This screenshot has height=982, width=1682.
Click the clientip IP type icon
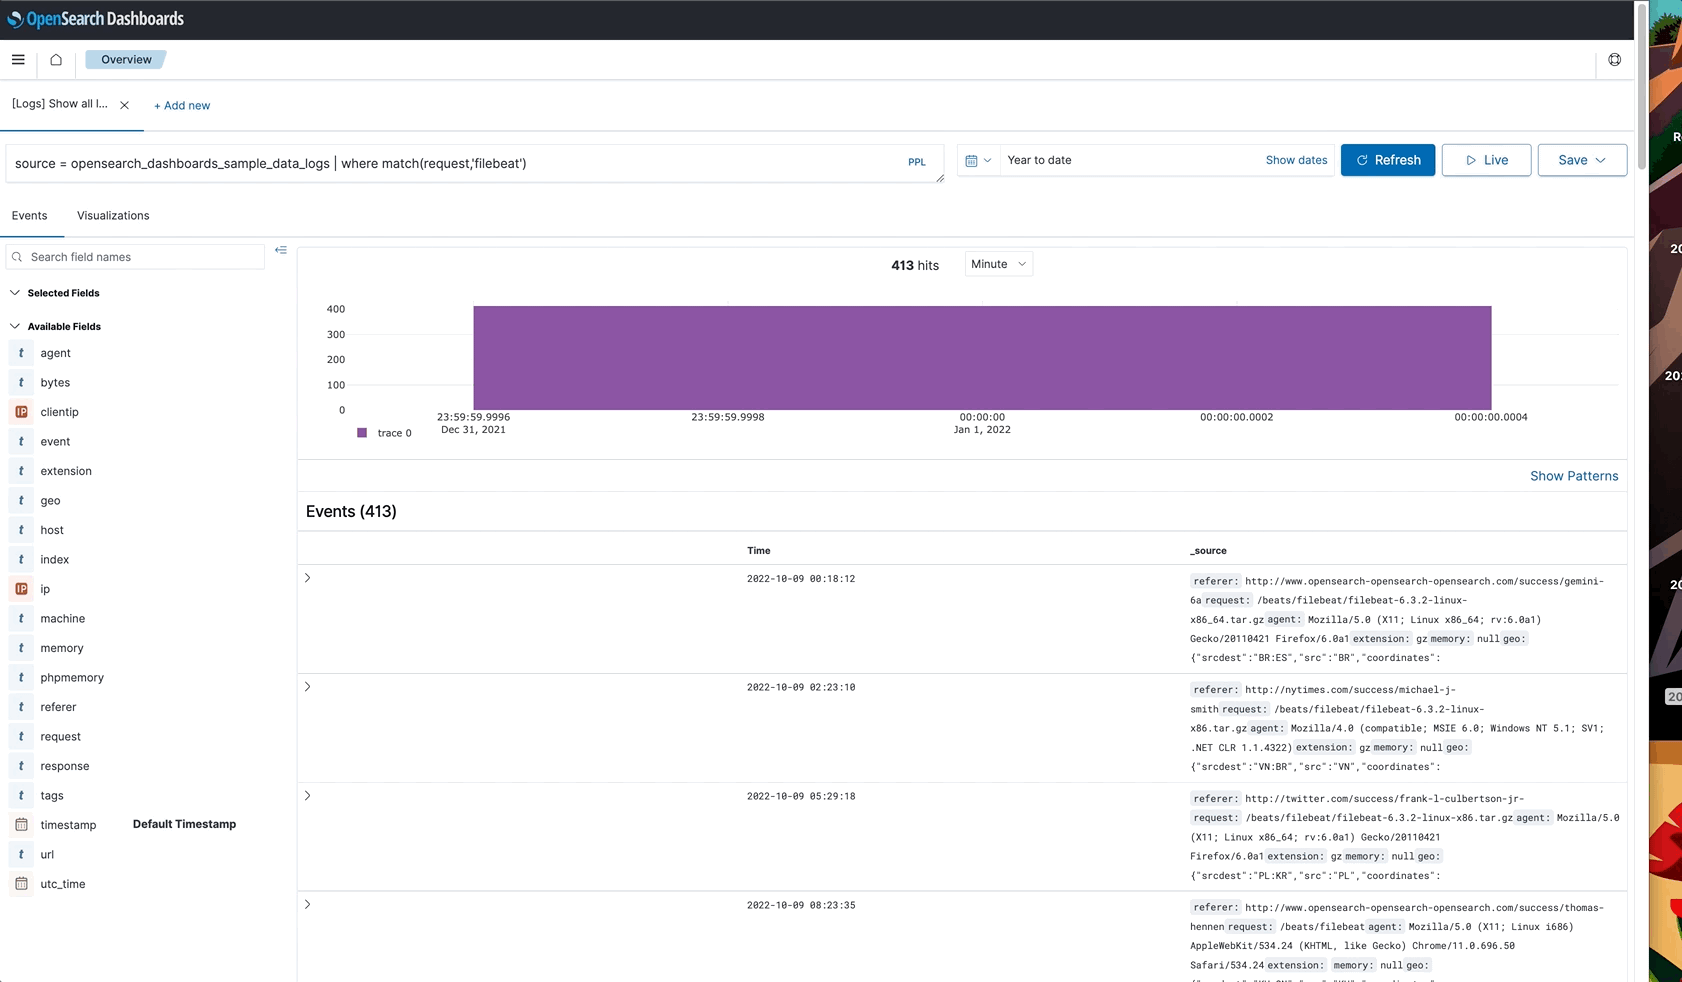coord(21,412)
